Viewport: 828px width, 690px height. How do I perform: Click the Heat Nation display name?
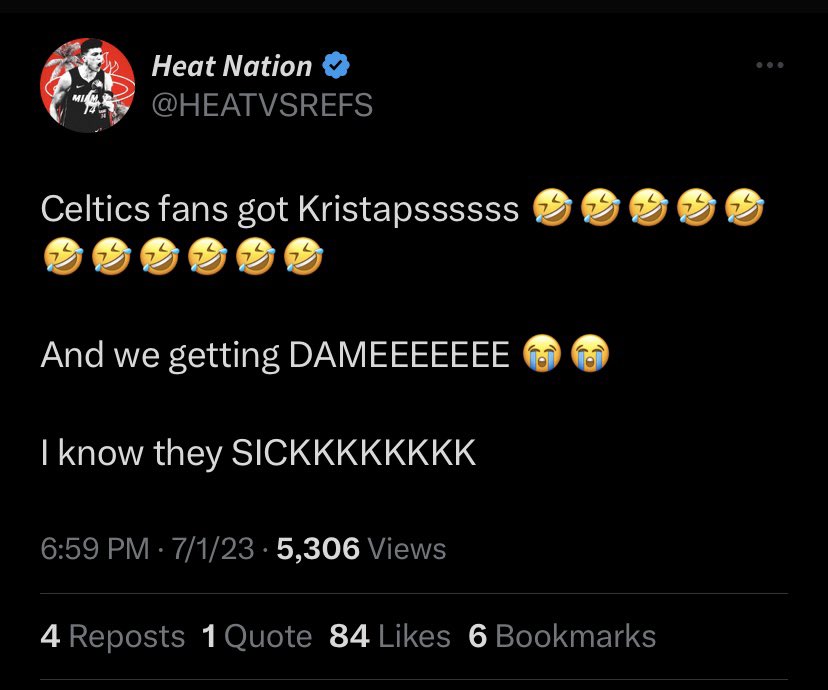[231, 66]
